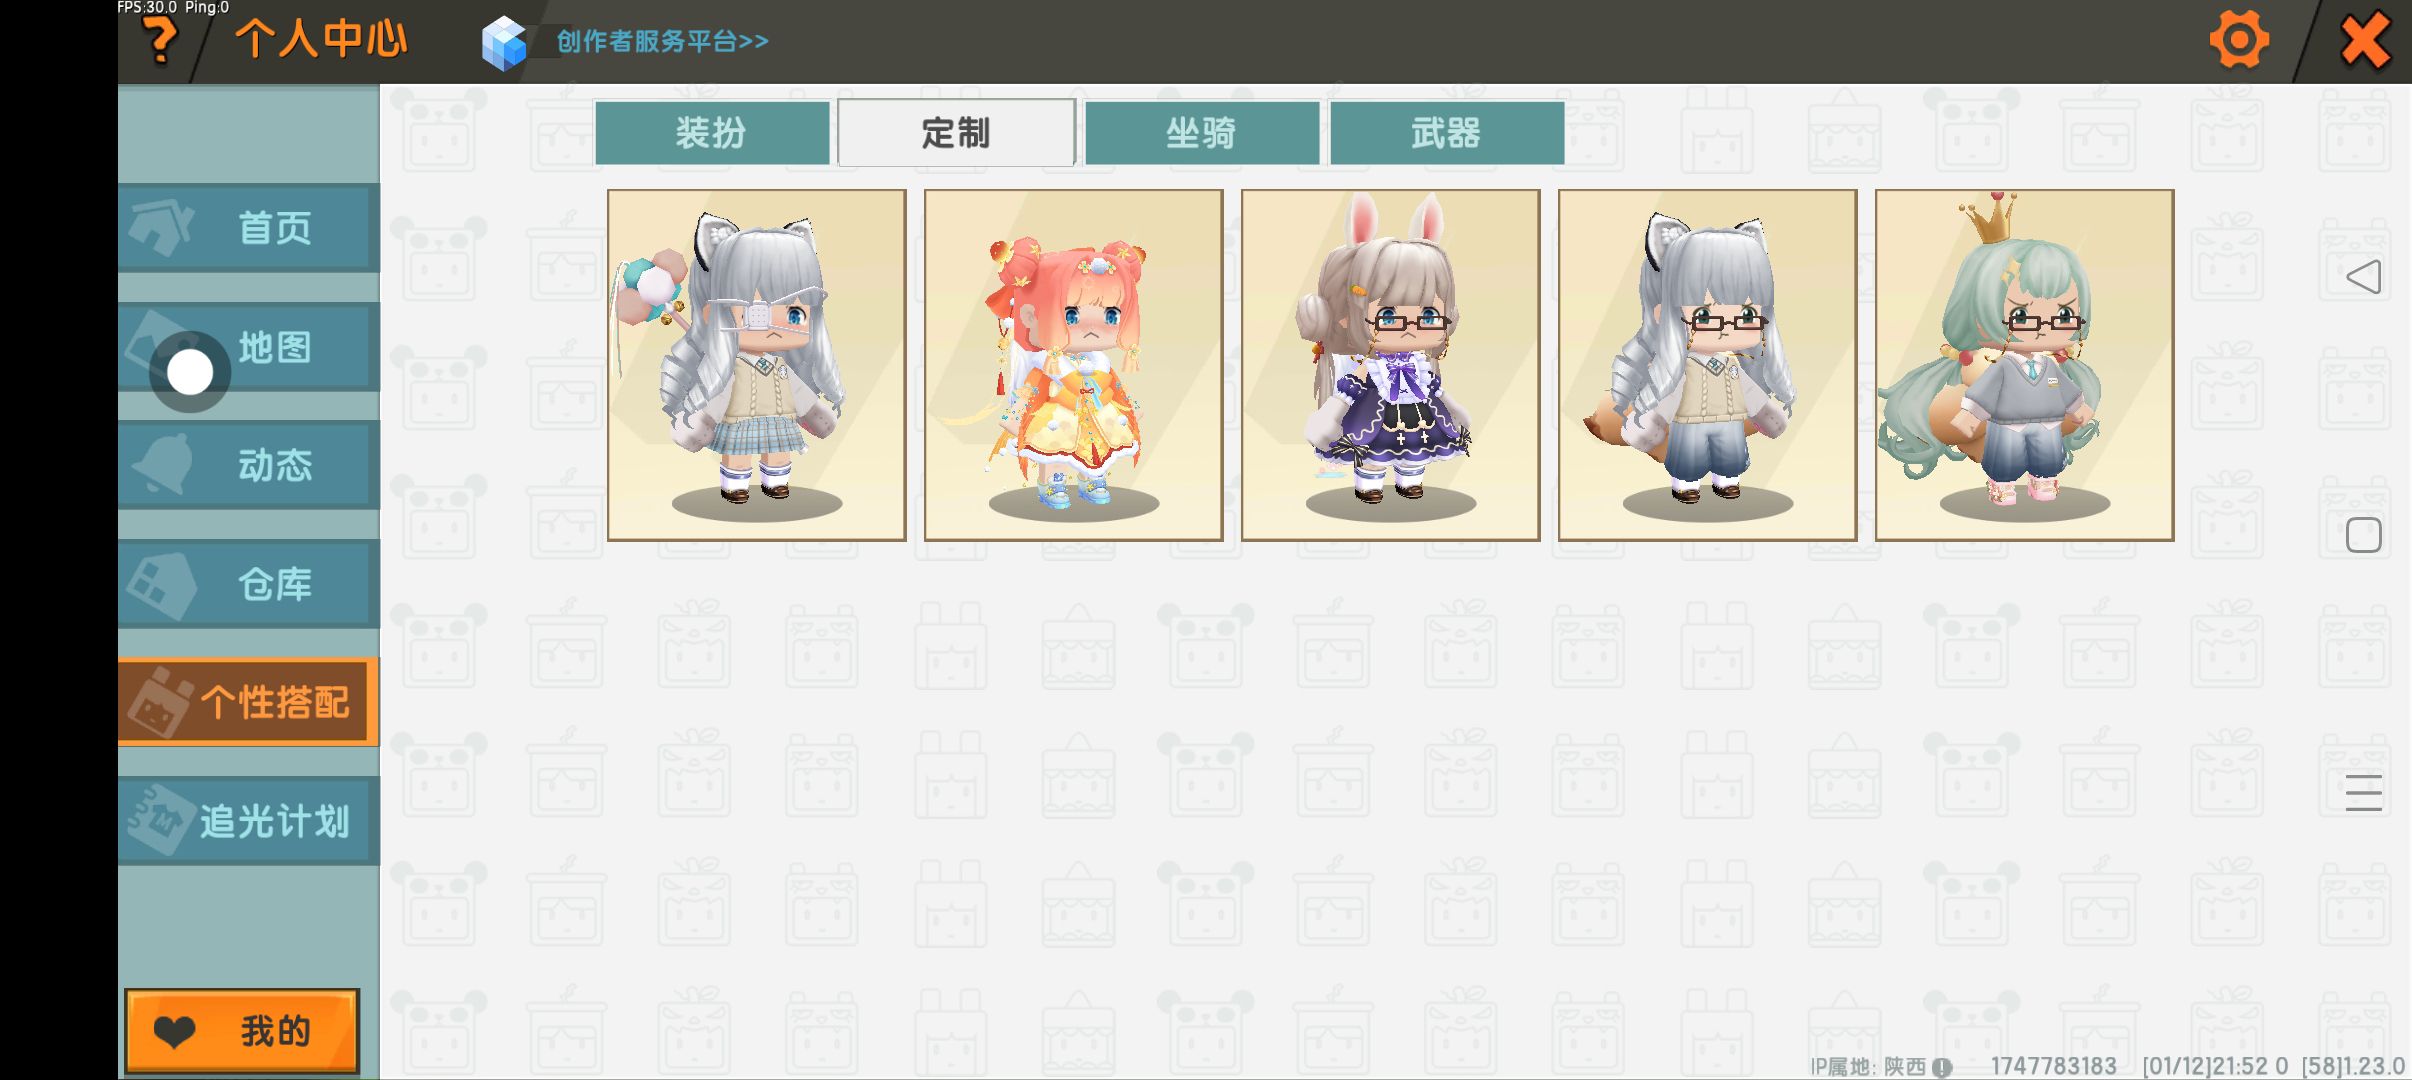Open the orange question mark help icon
Screen dimensions: 2412x1080
pyautogui.click(x=160, y=40)
